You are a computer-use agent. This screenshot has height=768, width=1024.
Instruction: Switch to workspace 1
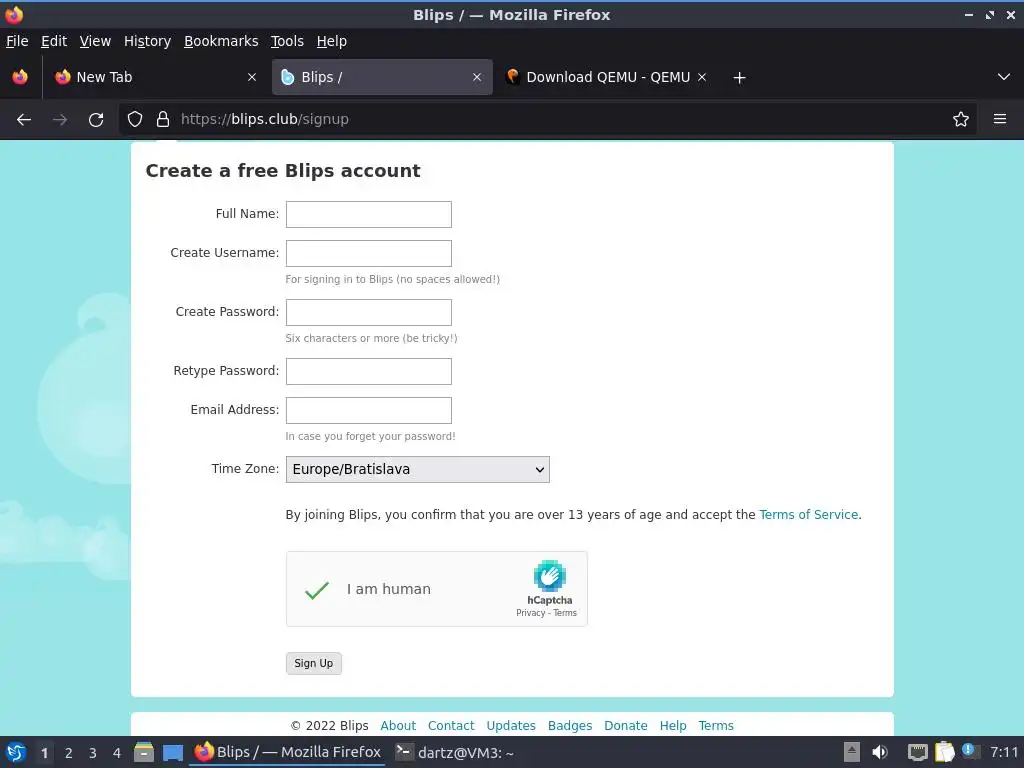point(44,753)
